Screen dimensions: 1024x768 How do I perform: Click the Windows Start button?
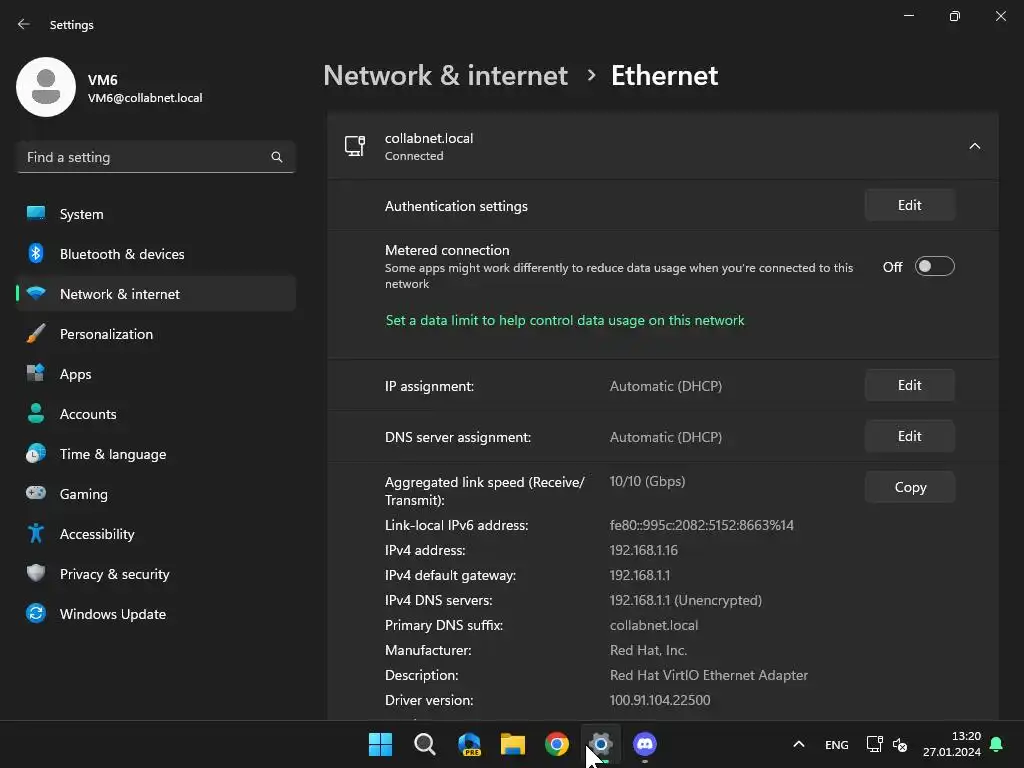(x=381, y=744)
